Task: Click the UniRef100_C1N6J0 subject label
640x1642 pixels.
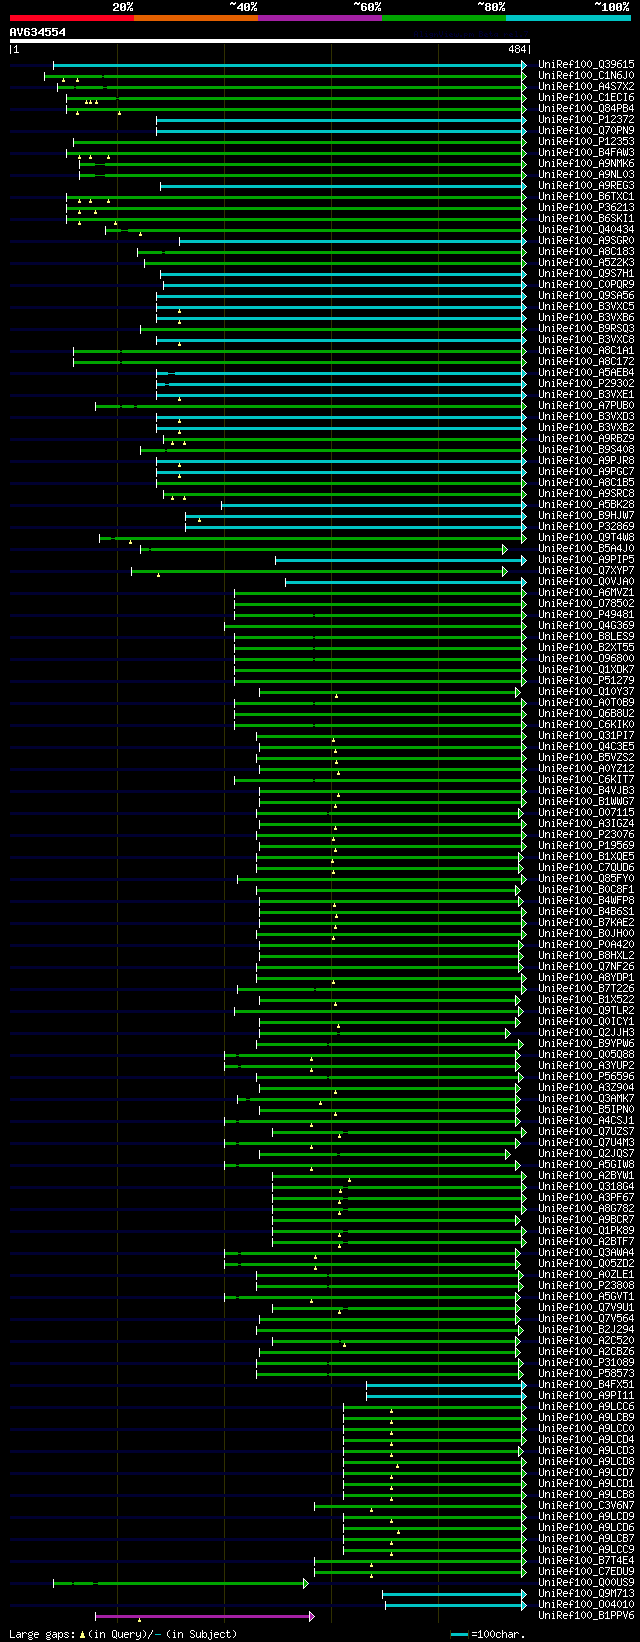Action: click(586, 75)
